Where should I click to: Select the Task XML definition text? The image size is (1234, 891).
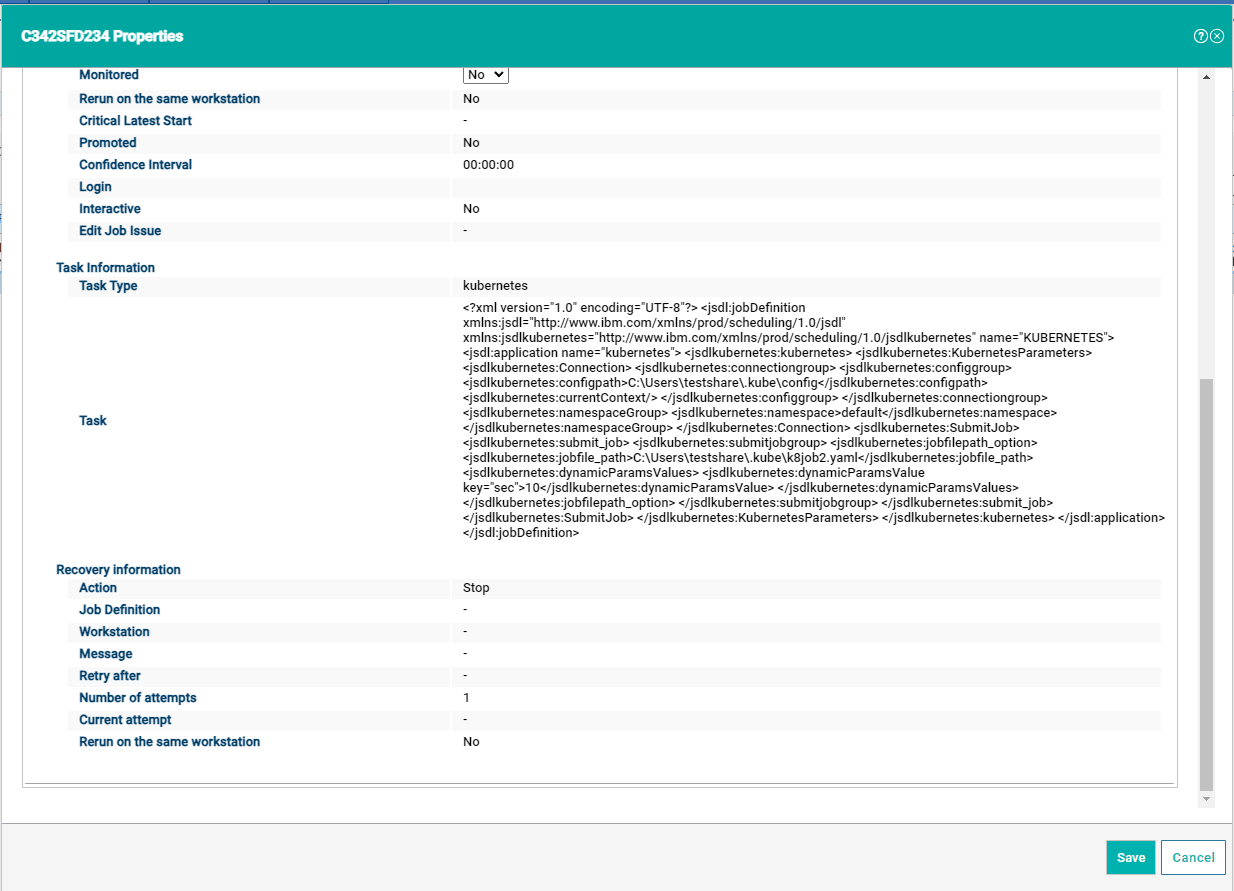click(810, 420)
